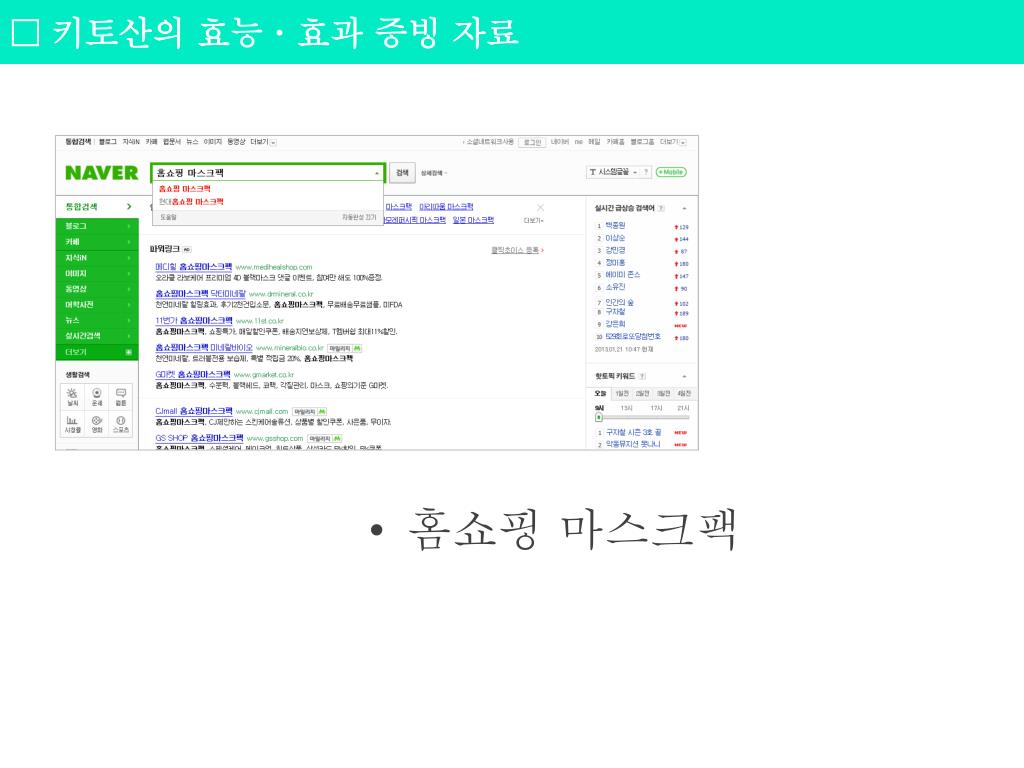Open 홈쇼핑마스크팩 미네랄바이오 link
The image size is (1024, 768).
click(x=204, y=348)
